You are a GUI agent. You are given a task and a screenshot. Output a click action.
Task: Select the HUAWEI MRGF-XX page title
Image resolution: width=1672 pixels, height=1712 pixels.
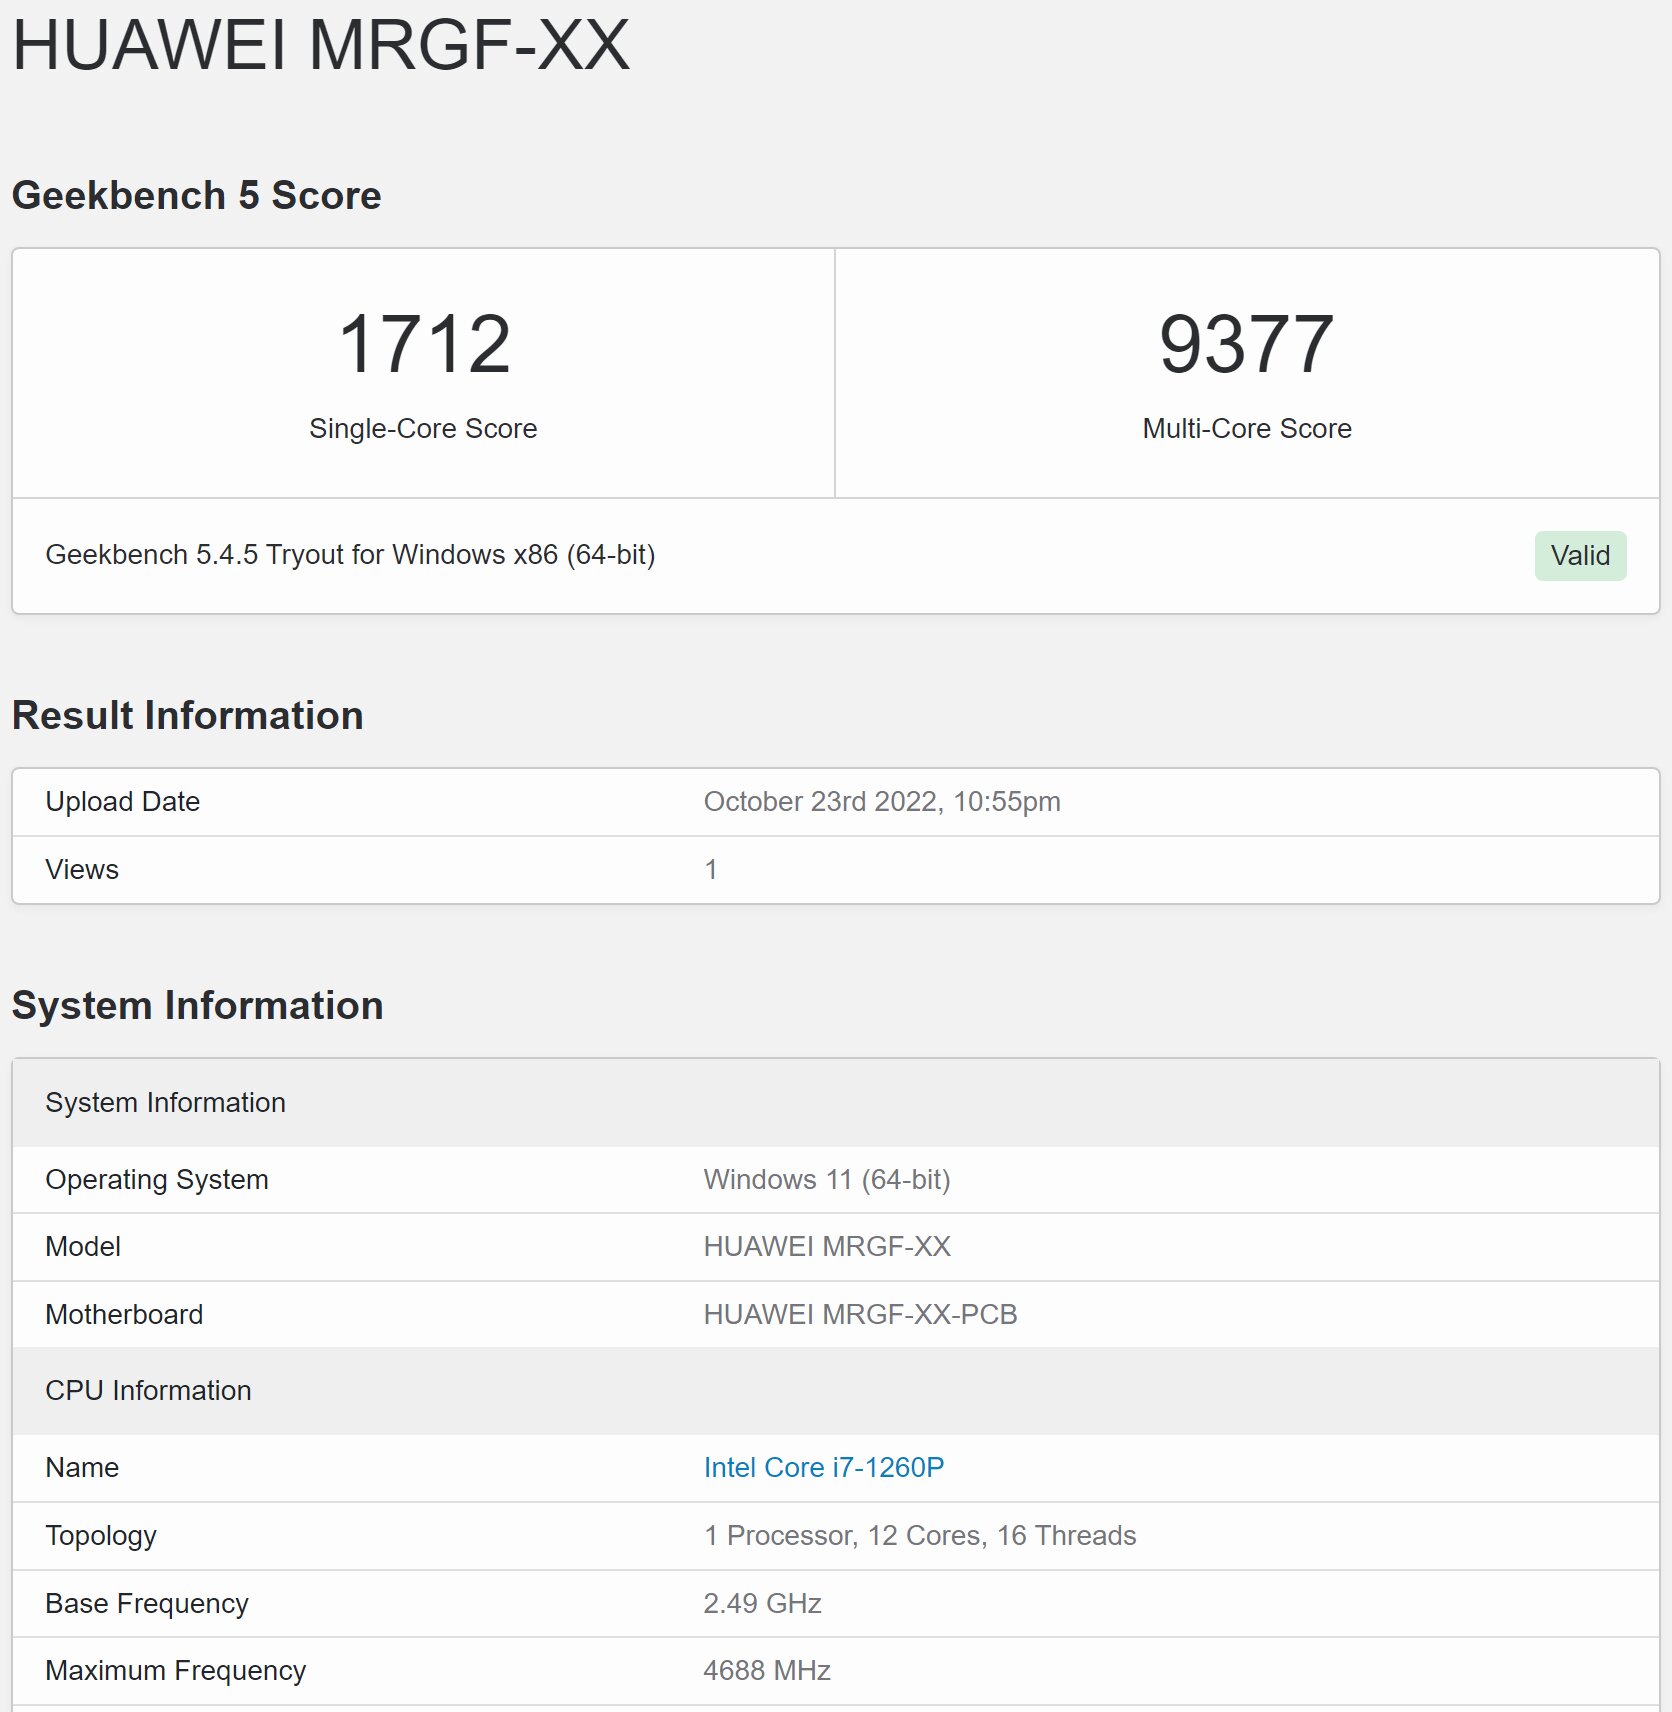321,45
